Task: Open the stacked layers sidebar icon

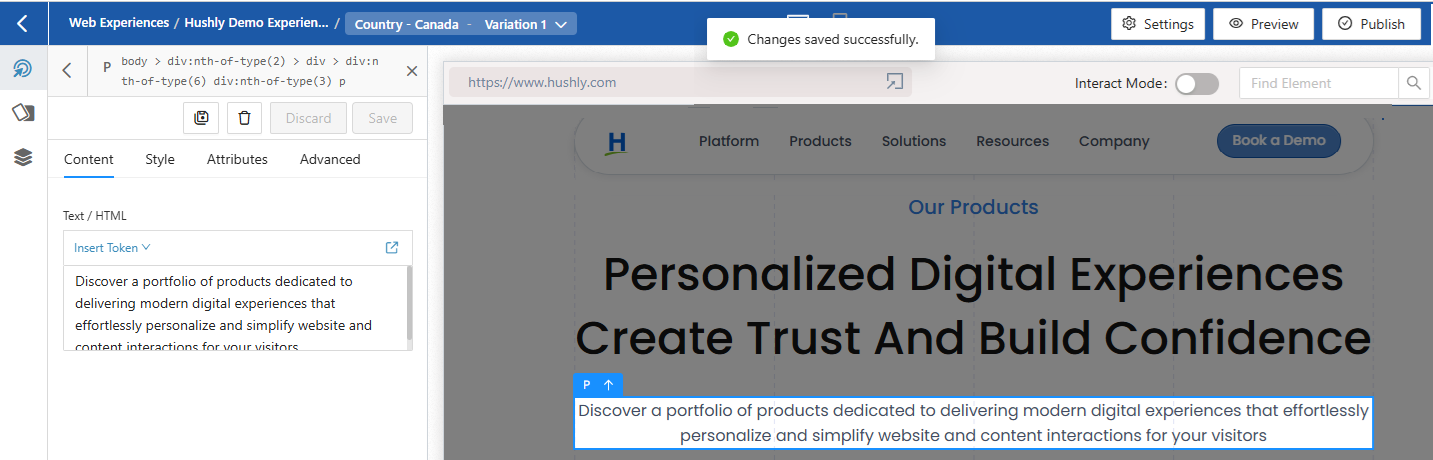Action: [x=23, y=157]
